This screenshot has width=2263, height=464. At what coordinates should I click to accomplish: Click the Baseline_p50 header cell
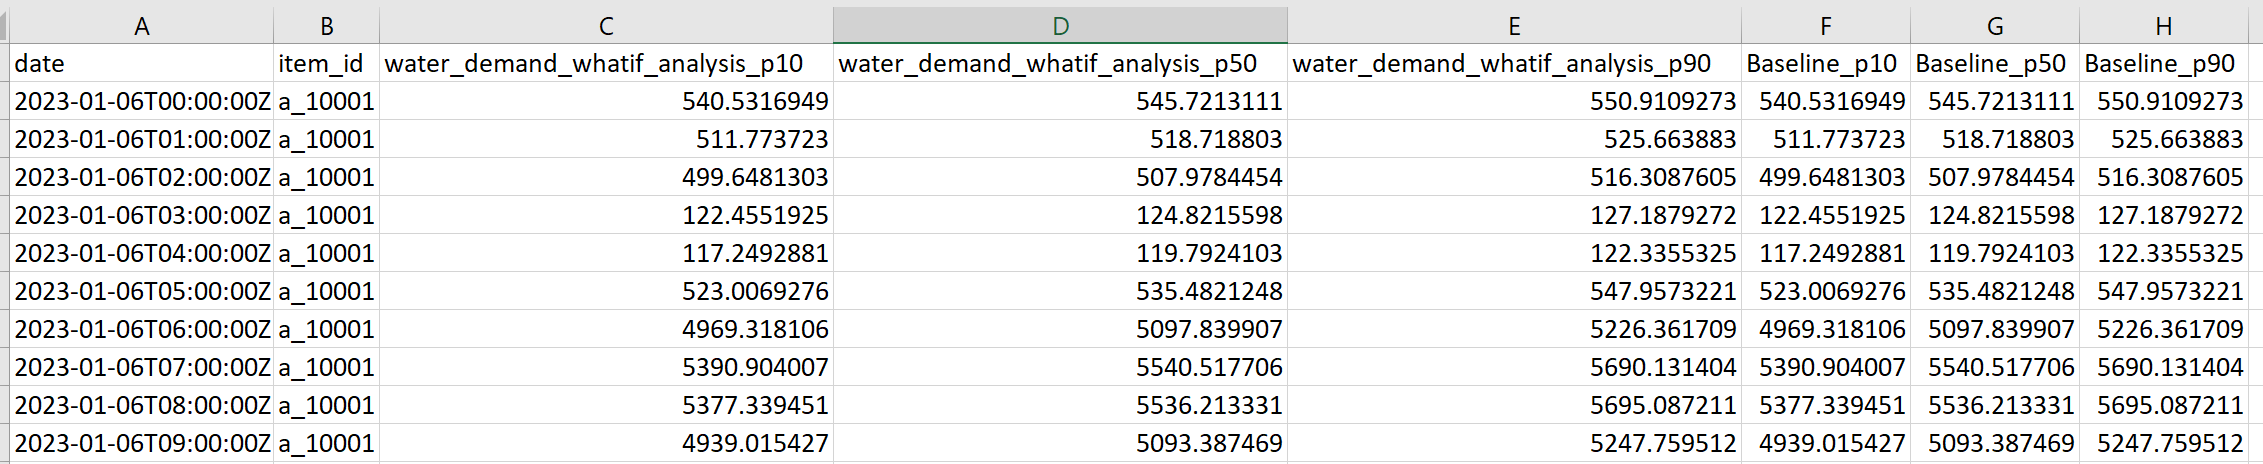[1995, 63]
